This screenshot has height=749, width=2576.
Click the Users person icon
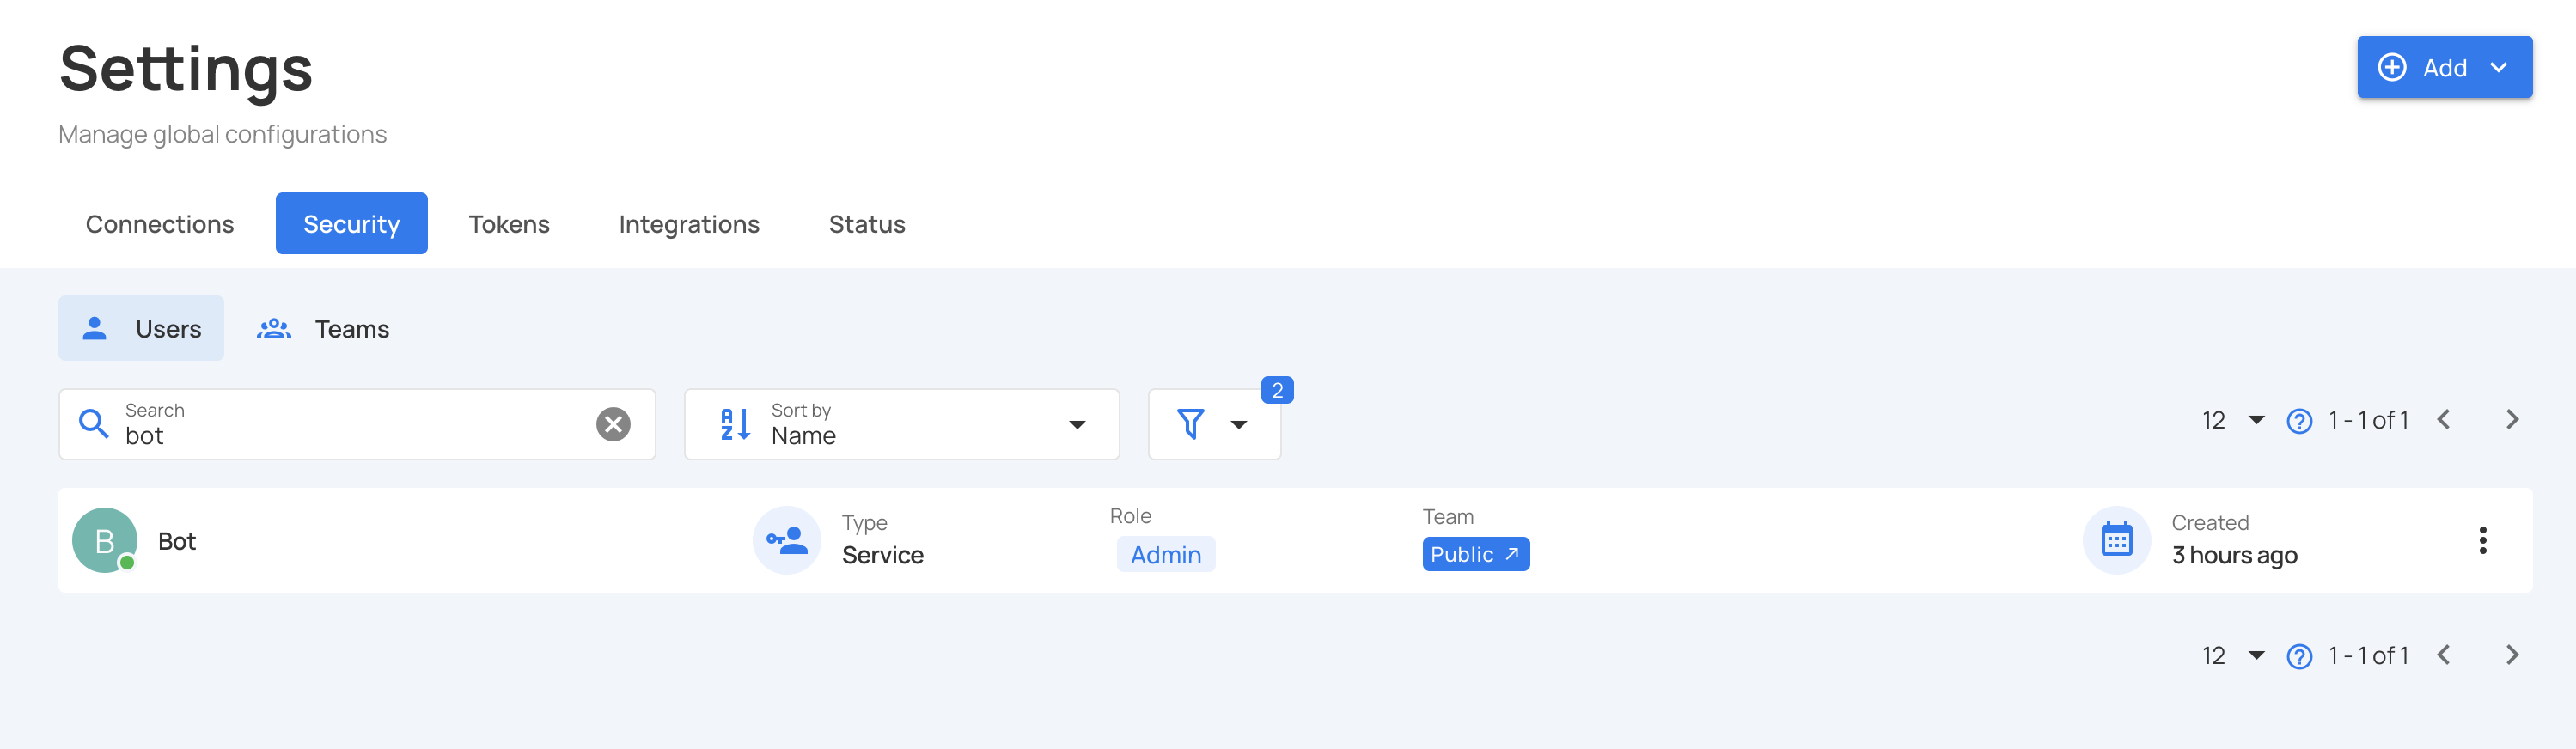pos(95,327)
